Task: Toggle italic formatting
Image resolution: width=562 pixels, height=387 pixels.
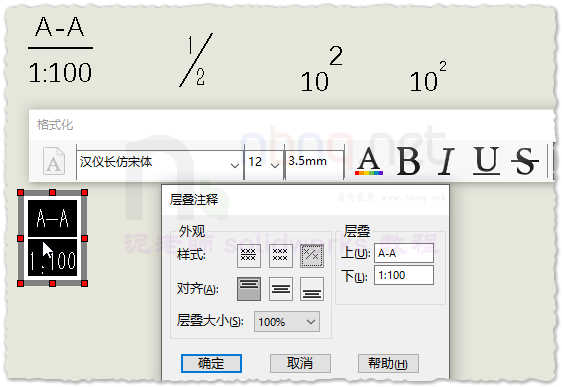Action: pyautogui.click(x=446, y=161)
